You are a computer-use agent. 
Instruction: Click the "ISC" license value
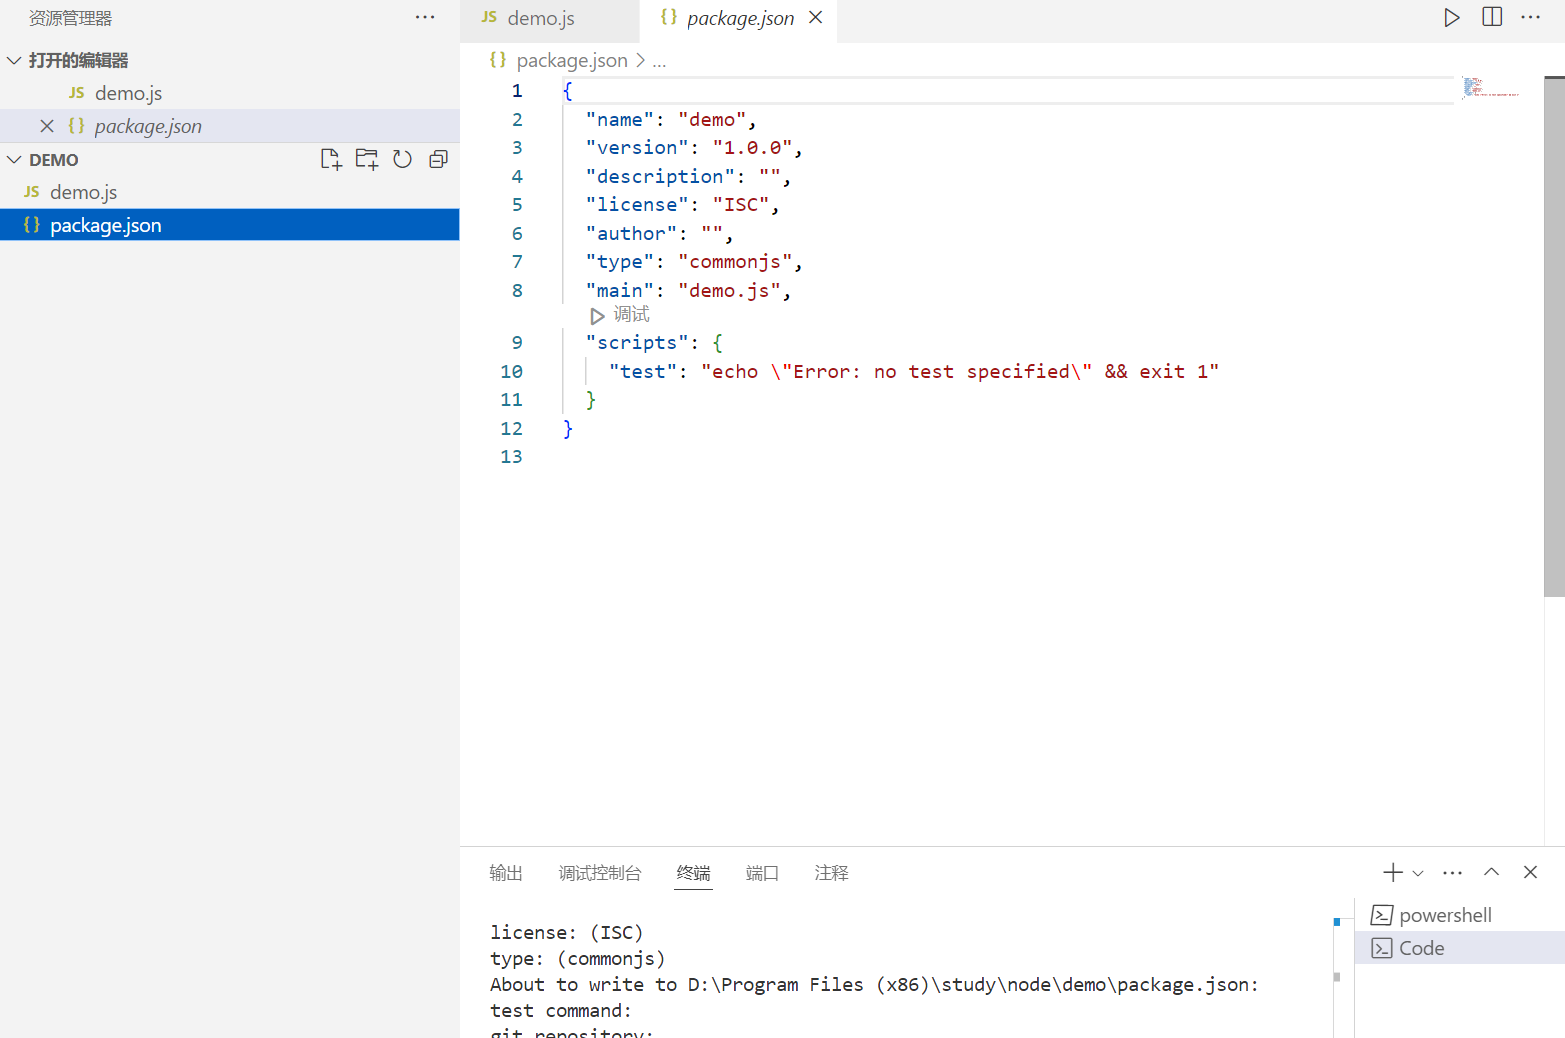tap(741, 205)
